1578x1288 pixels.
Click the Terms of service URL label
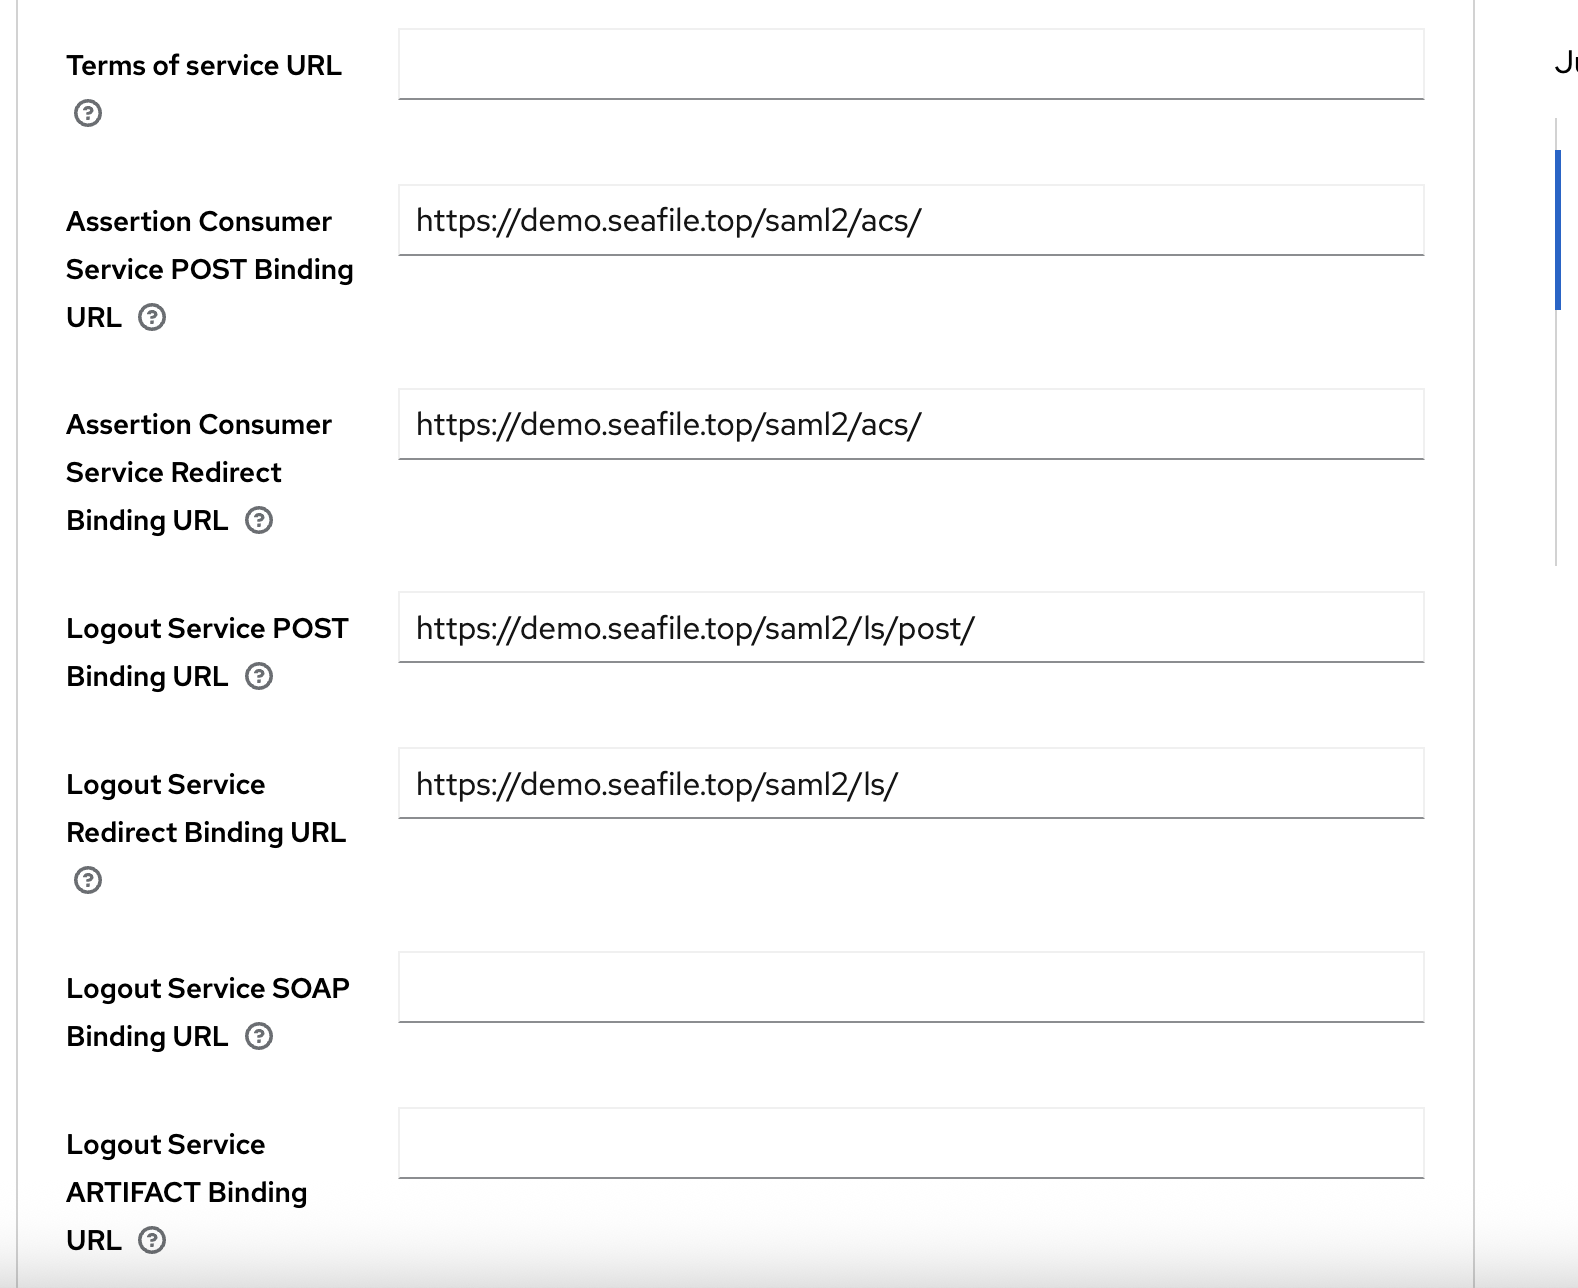pyautogui.click(x=204, y=65)
